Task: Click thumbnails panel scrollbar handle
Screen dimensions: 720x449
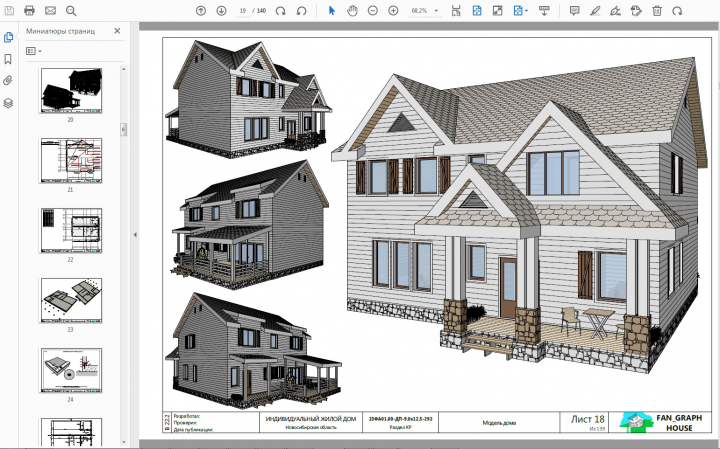Action: click(x=123, y=129)
